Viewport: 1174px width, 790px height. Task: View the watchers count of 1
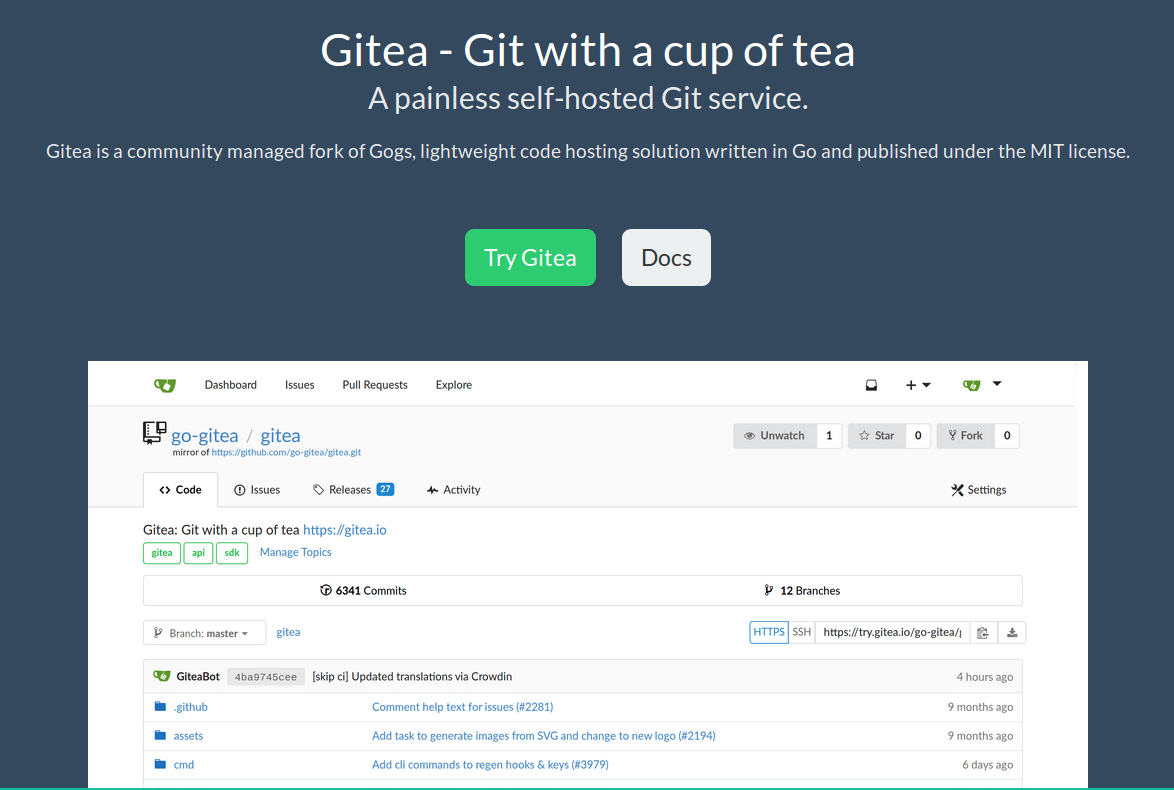pyautogui.click(x=829, y=436)
